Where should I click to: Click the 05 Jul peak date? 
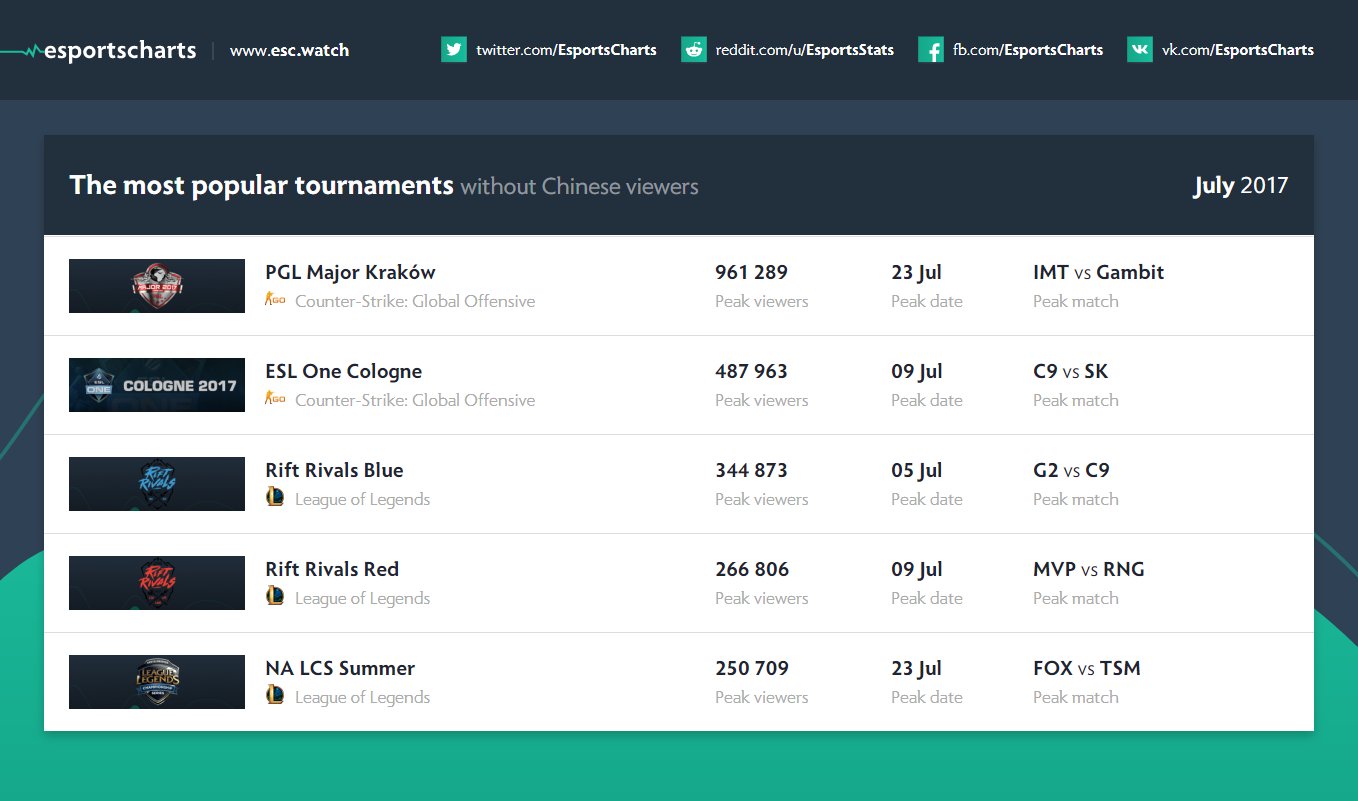(917, 470)
